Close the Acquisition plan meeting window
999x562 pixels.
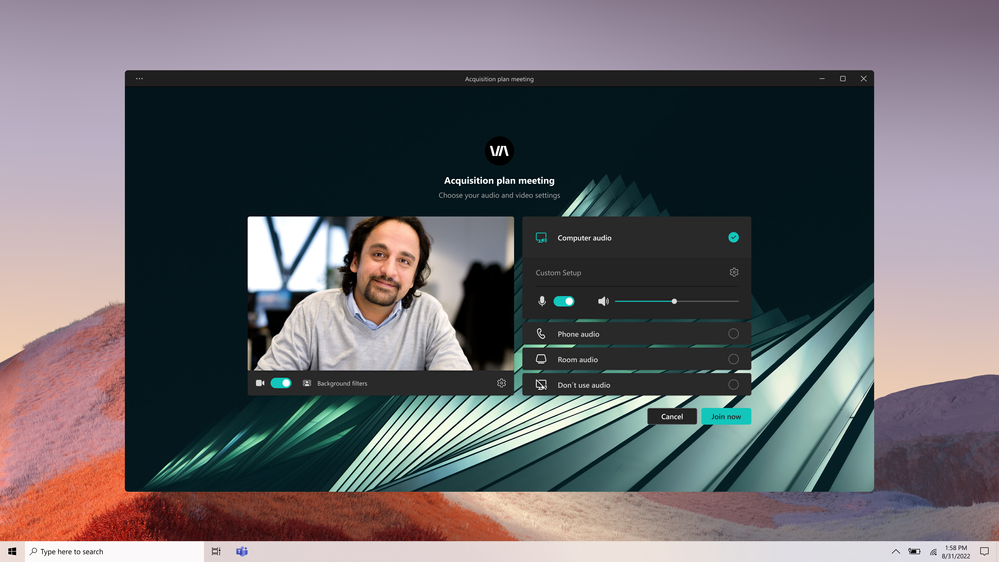[863, 78]
